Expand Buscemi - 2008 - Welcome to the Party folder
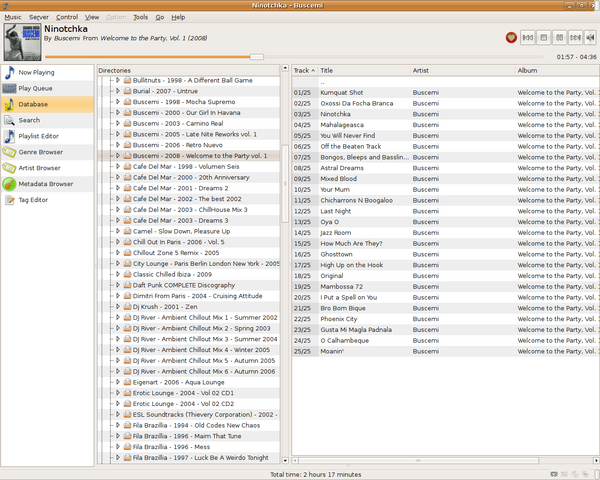This screenshot has height=480, width=600. pos(118,156)
